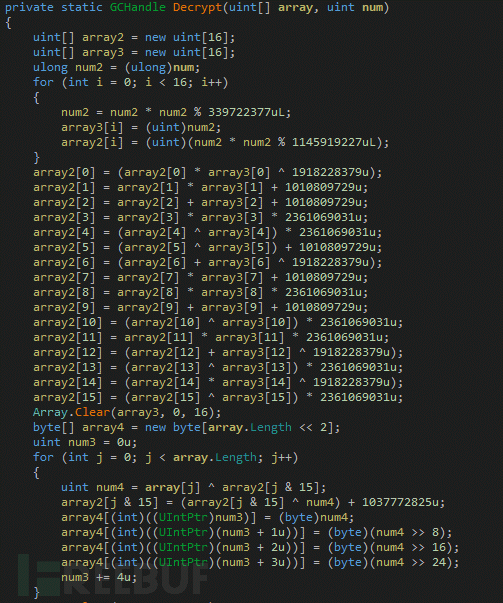Click num4 in the uint num4 declaration
The height and width of the screenshot is (603, 503).
coord(110,487)
